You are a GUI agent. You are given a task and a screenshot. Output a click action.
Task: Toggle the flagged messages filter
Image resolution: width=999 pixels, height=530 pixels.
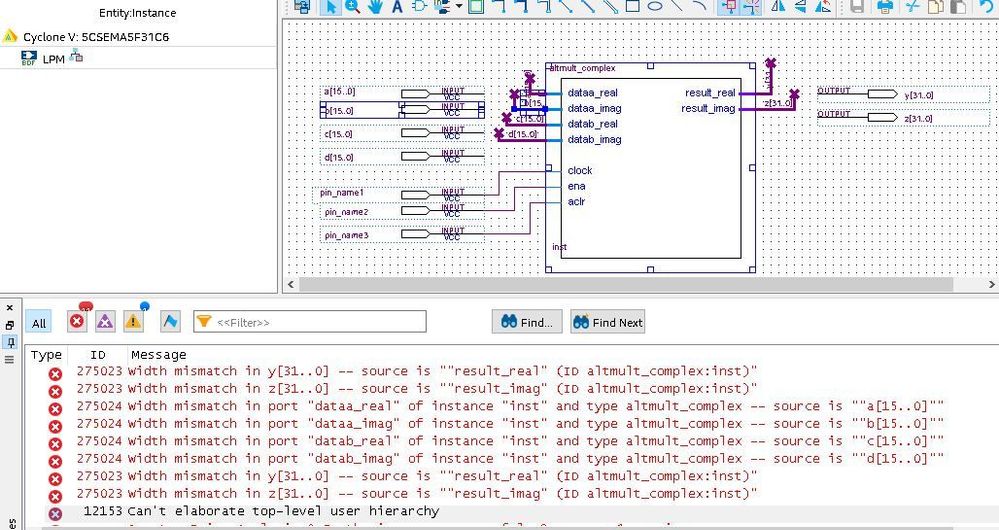click(x=170, y=321)
